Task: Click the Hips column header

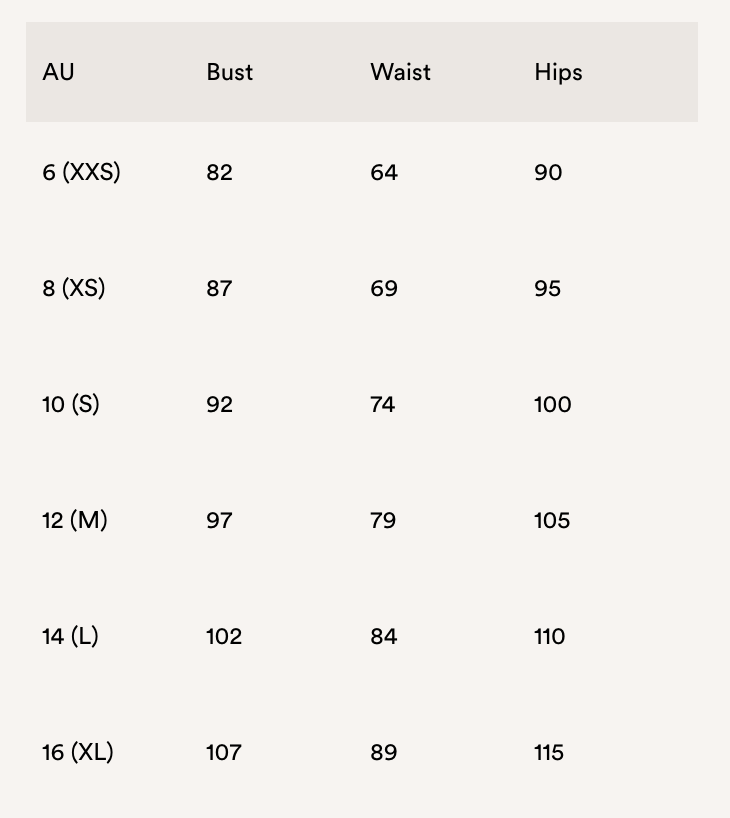Action: (x=558, y=72)
